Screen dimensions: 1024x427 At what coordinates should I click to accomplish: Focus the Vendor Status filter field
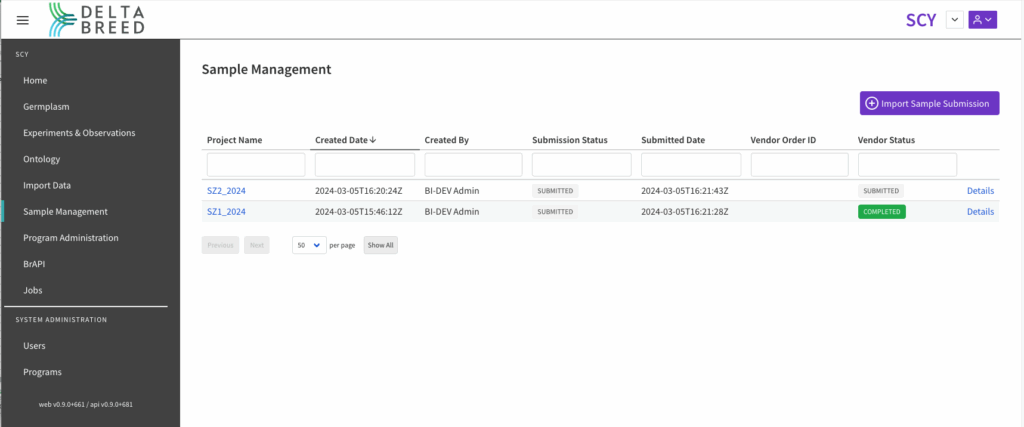907,165
